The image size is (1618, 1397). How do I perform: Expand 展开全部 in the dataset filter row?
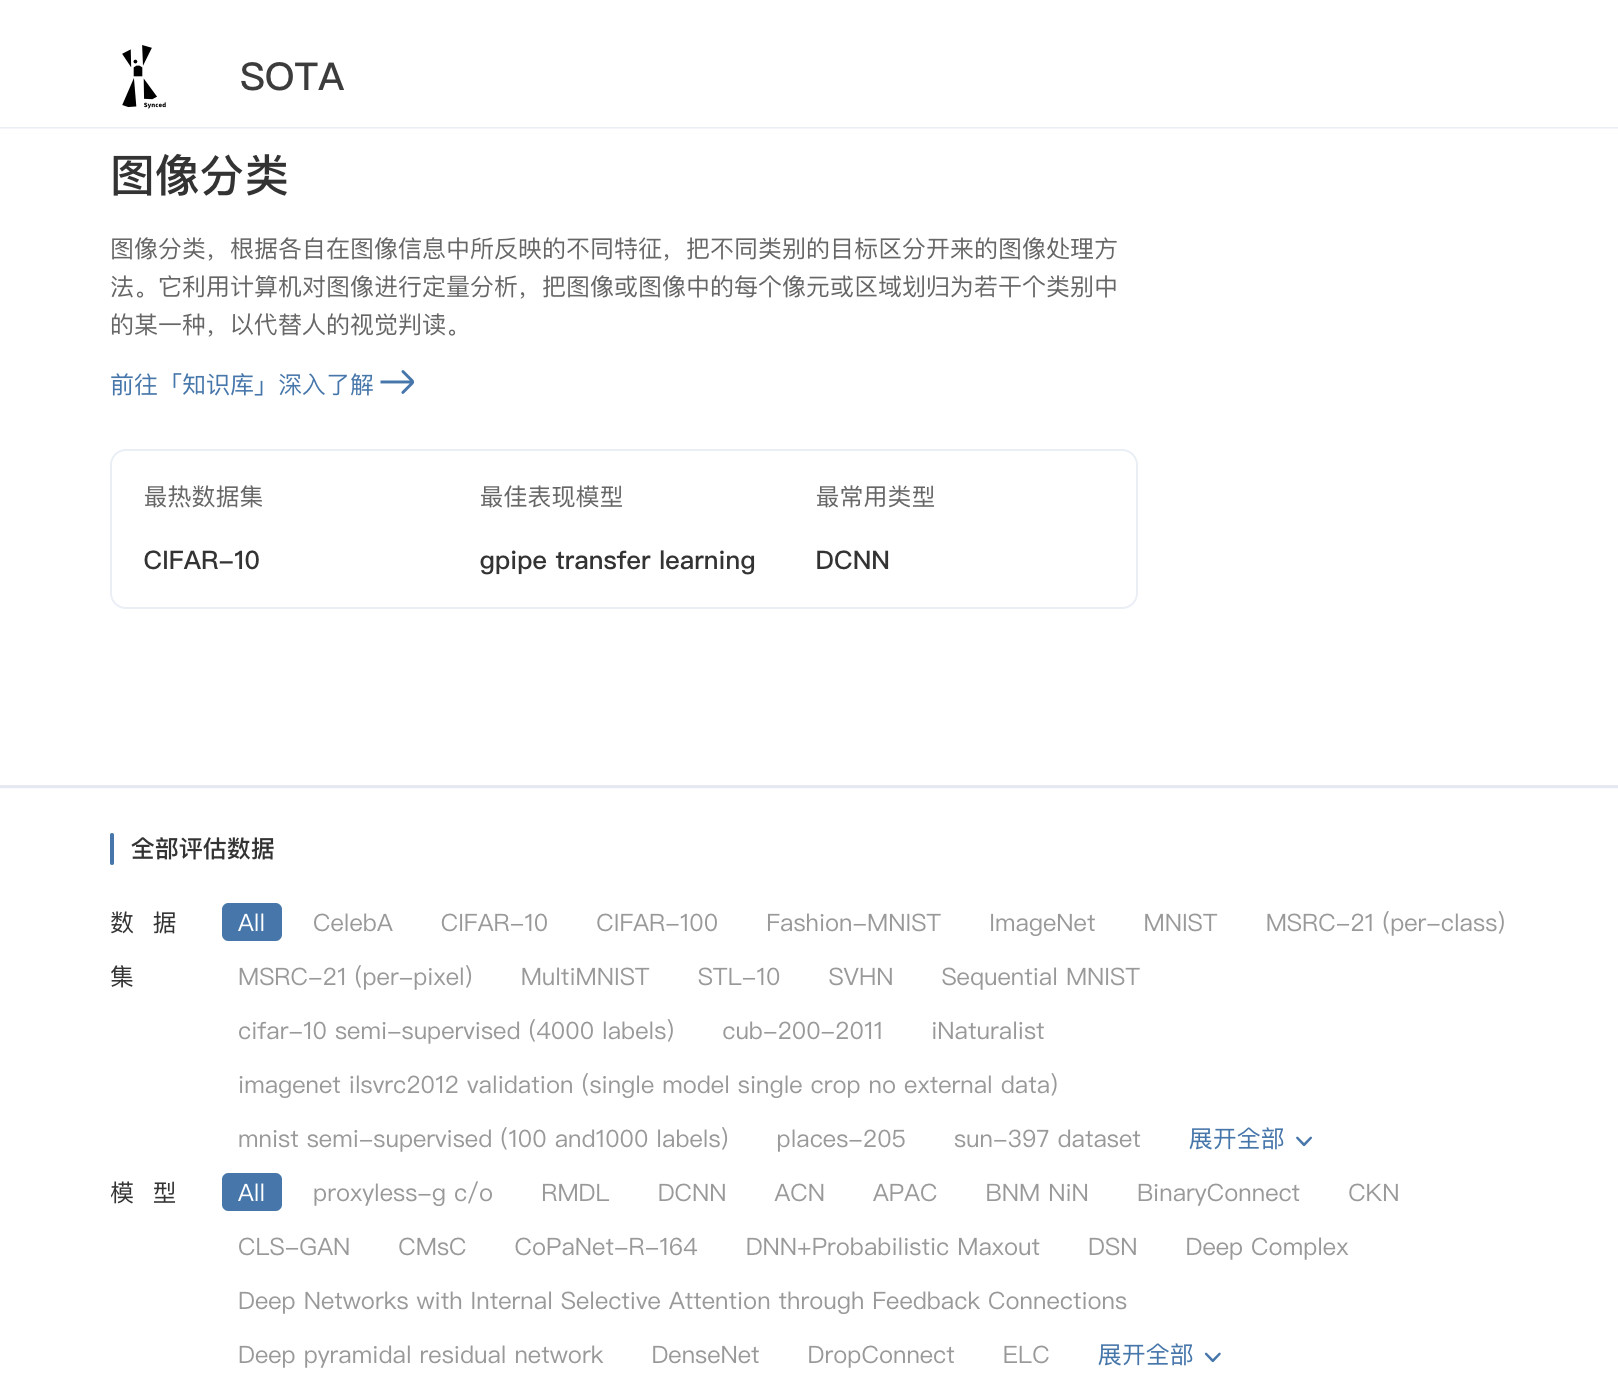point(1235,1139)
